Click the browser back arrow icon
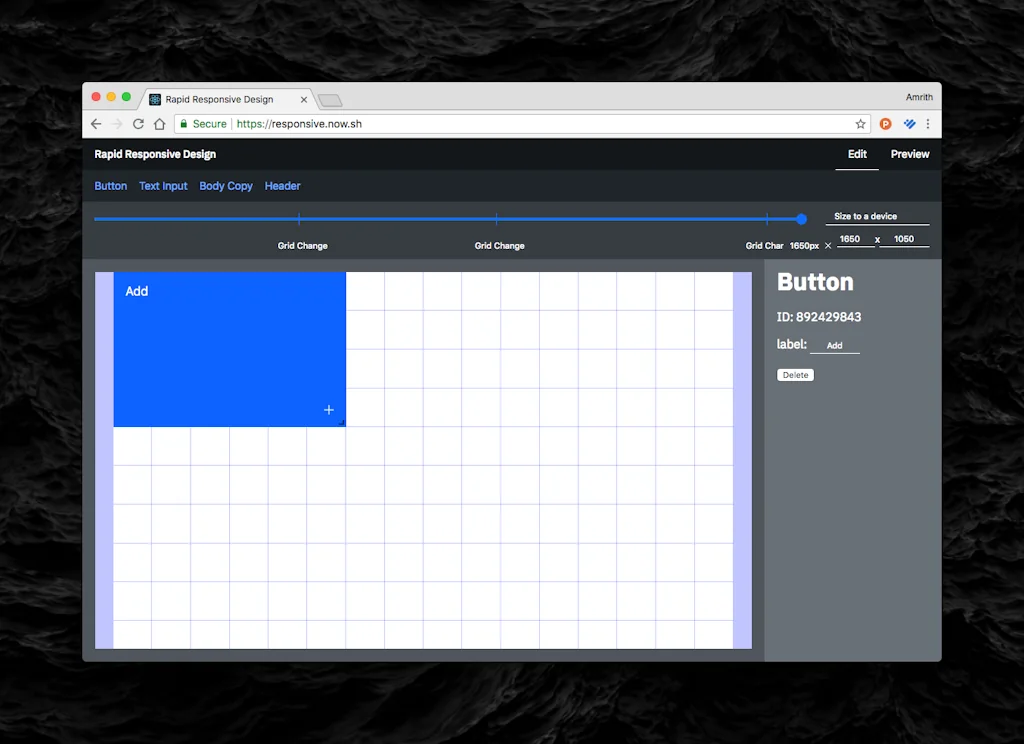The height and width of the screenshot is (744, 1024). (95, 123)
